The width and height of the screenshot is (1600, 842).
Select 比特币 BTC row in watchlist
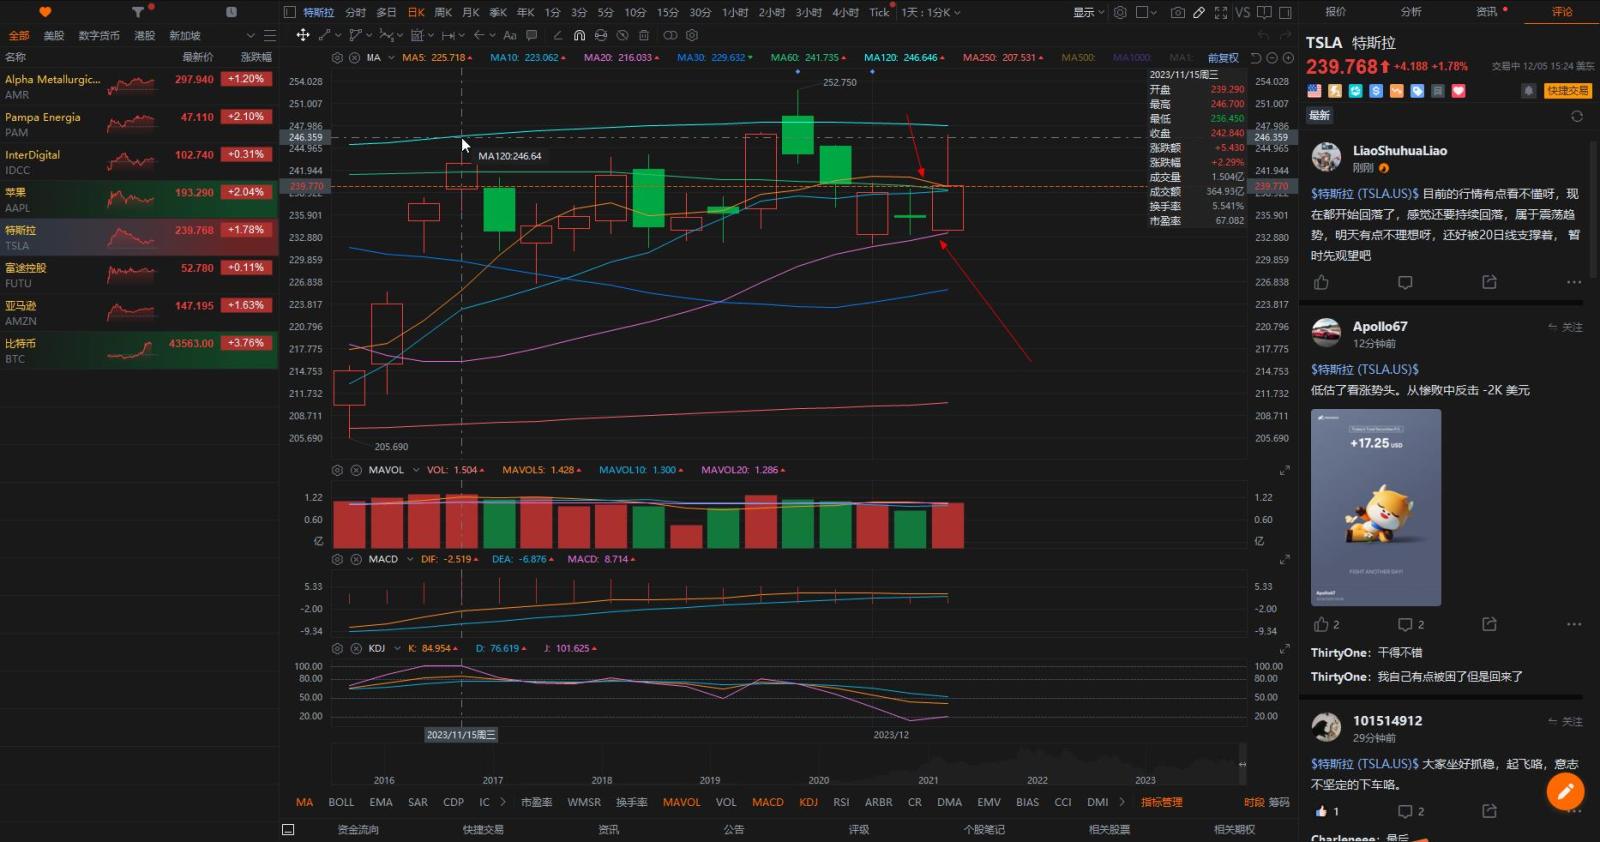pos(139,350)
